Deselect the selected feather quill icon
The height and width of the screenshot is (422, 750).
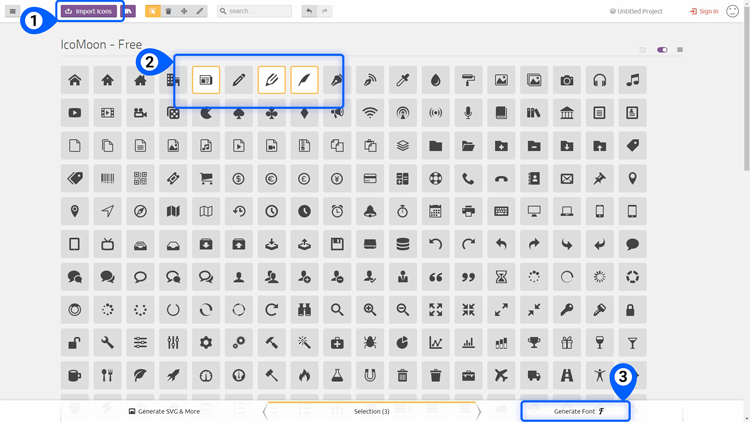point(304,80)
